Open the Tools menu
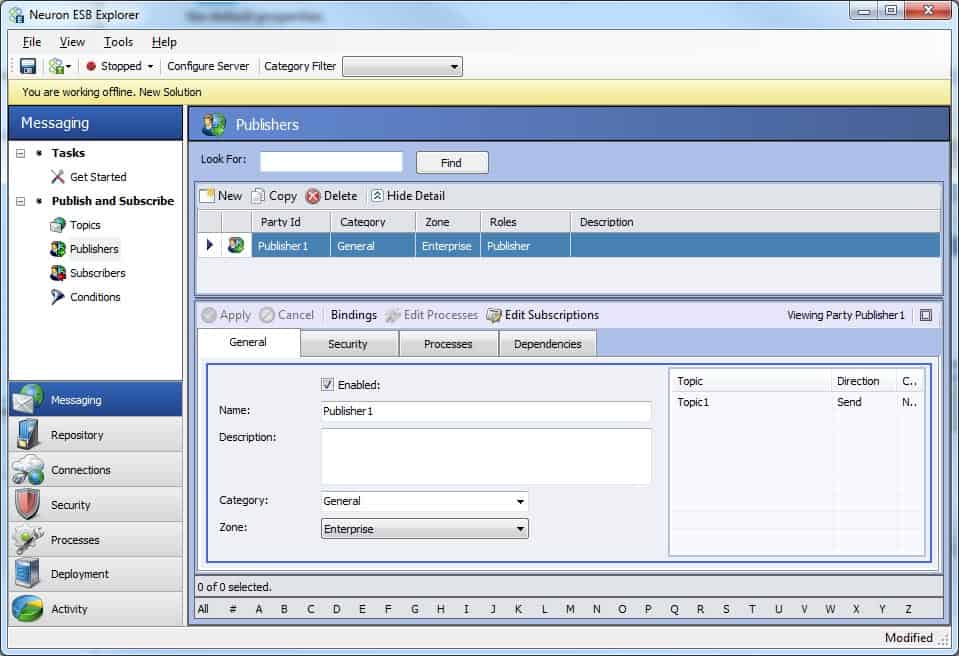The height and width of the screenshot is (656, 959). point(118,42)
